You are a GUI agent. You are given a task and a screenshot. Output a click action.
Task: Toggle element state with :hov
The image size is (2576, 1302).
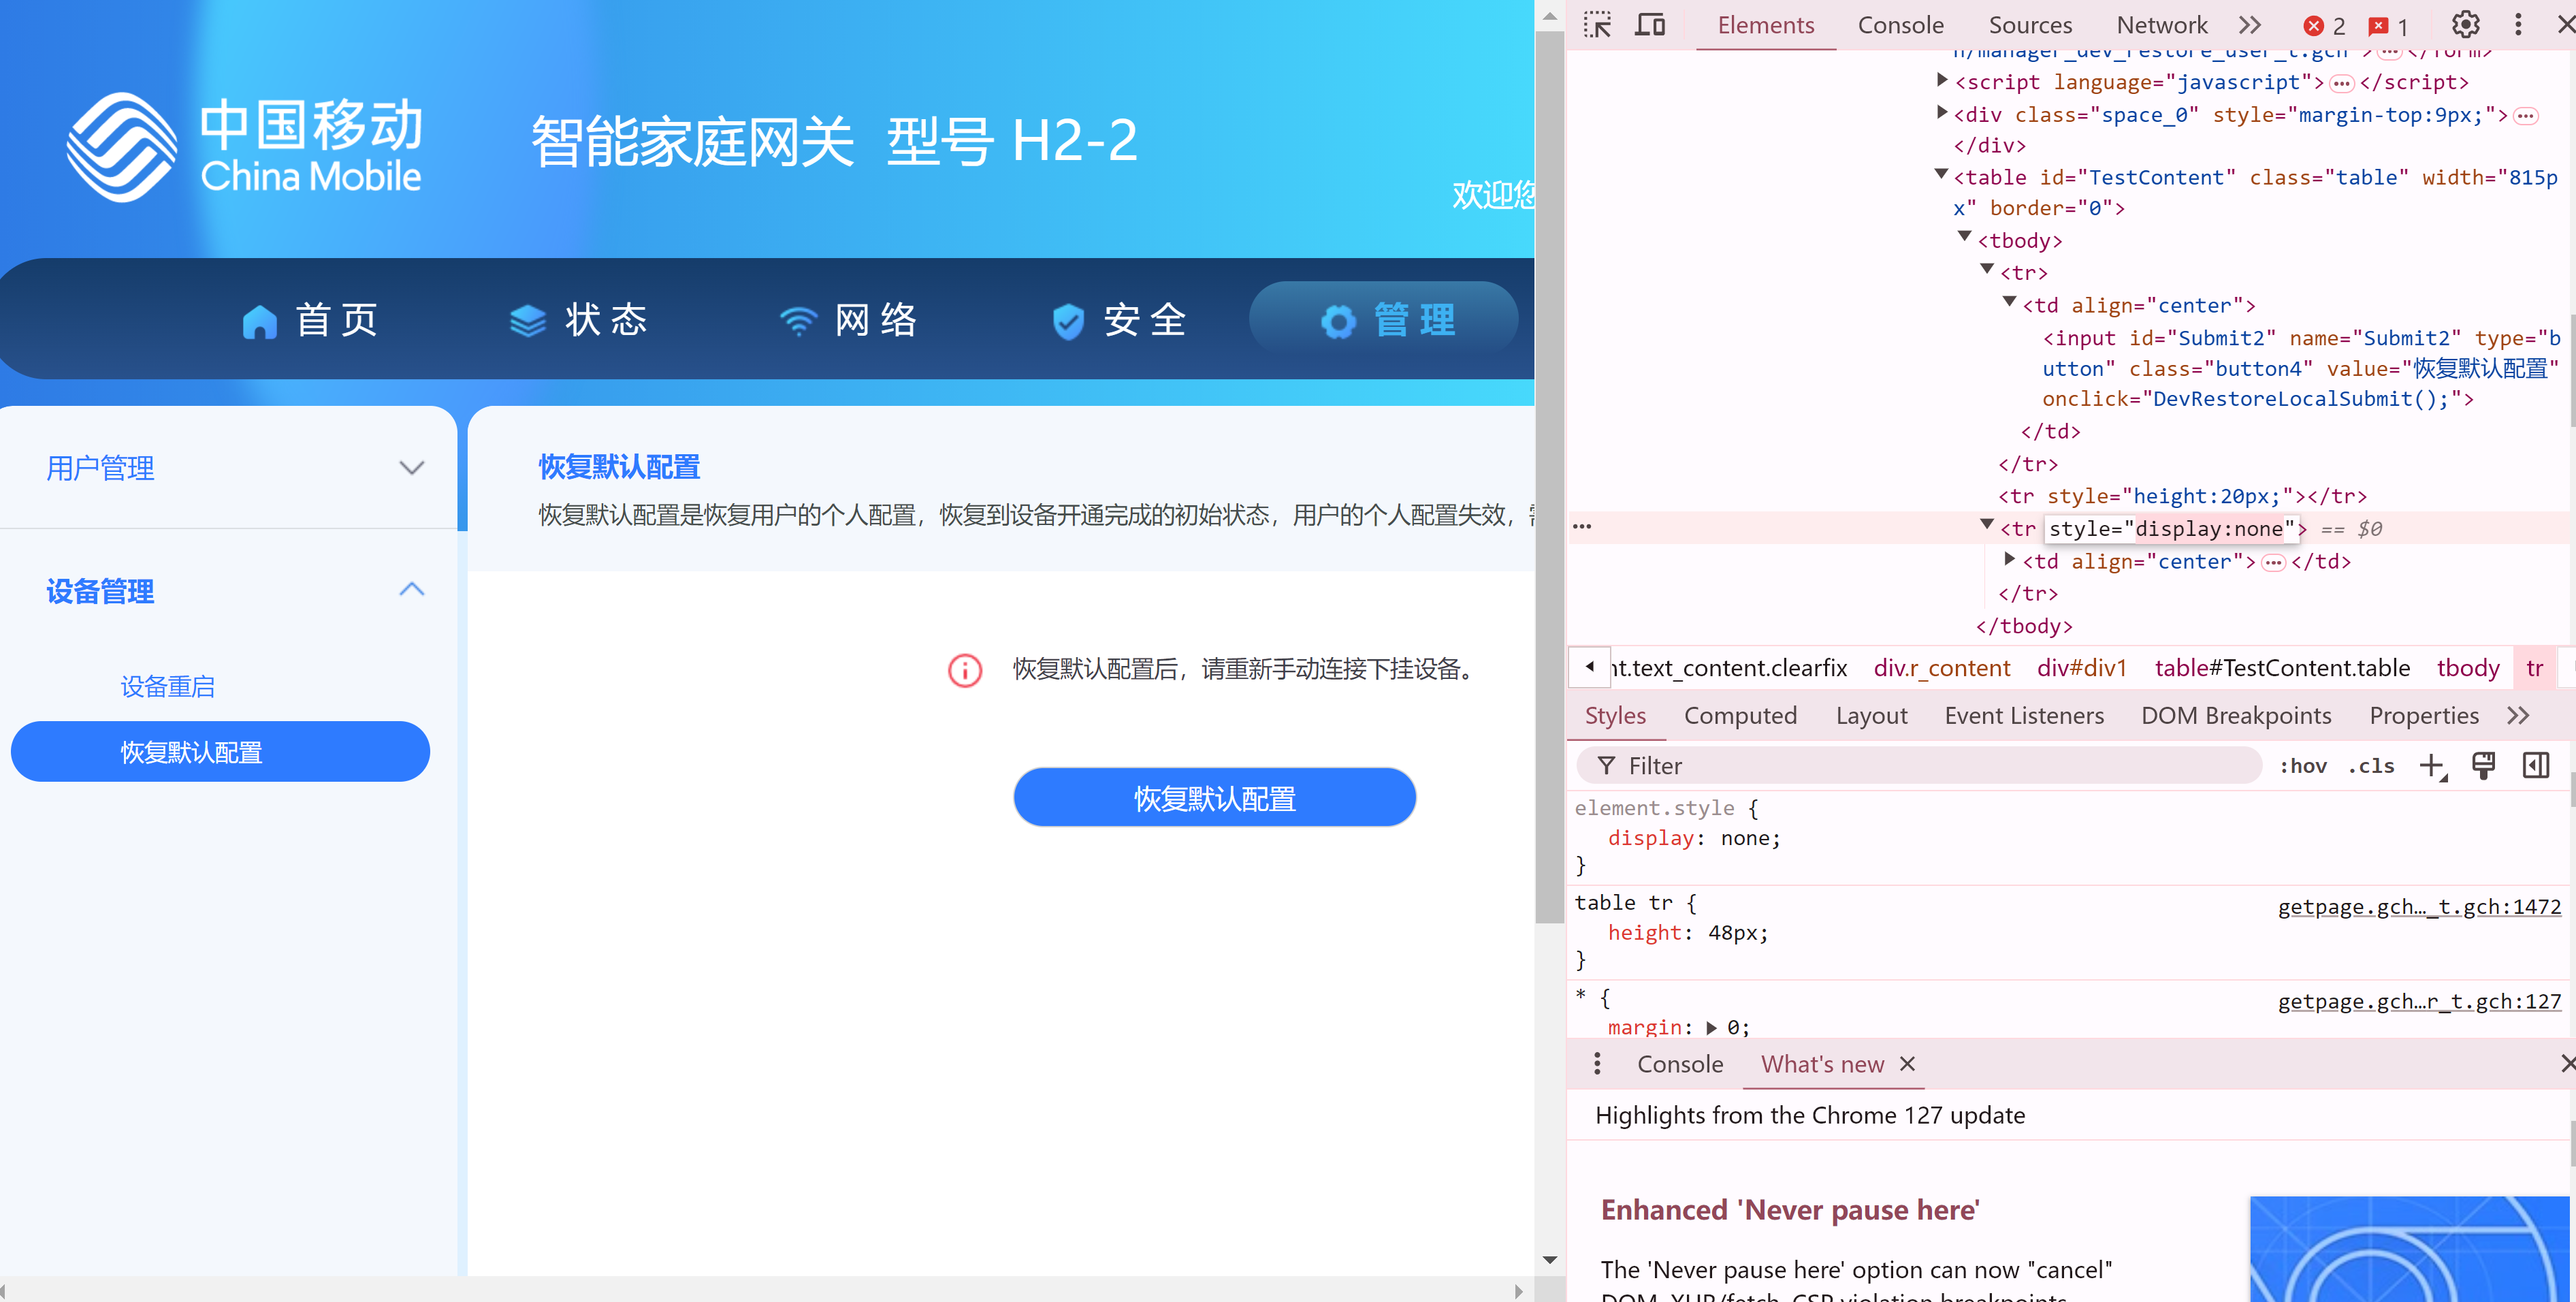click(x=2303, y=766)
